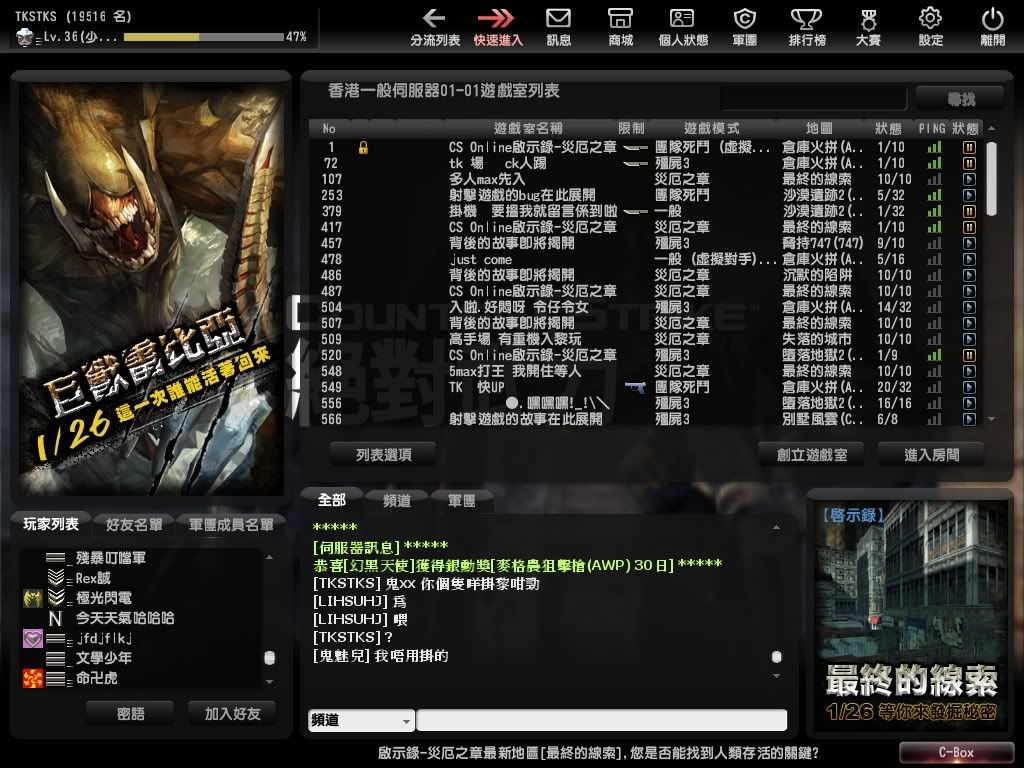This screenshot has width=1024, height=768.
Task: Open the 排行榜 ranking trophy icon
Action: (x=805, y=19)
